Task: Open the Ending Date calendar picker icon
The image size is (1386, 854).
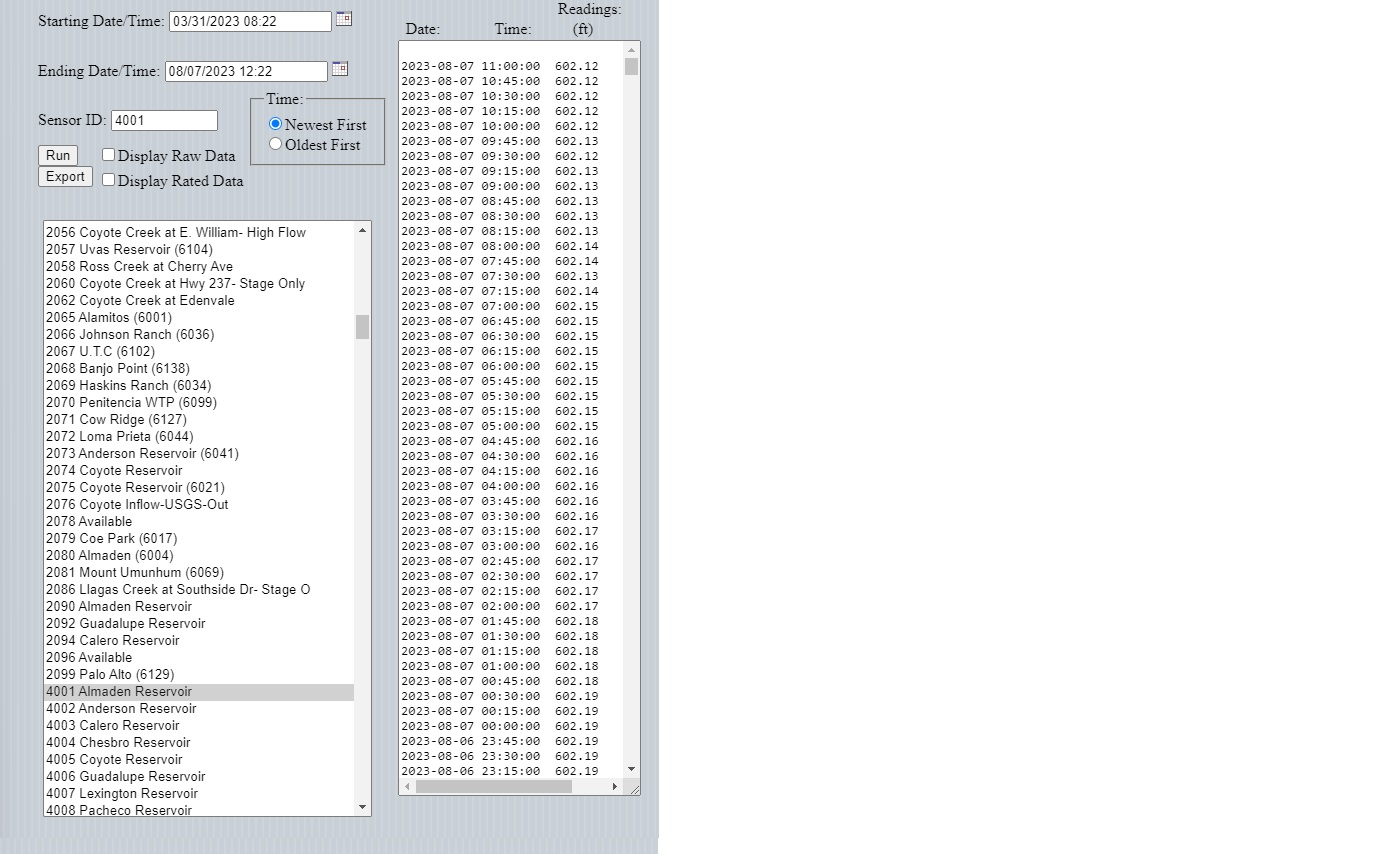Action: 339,69
